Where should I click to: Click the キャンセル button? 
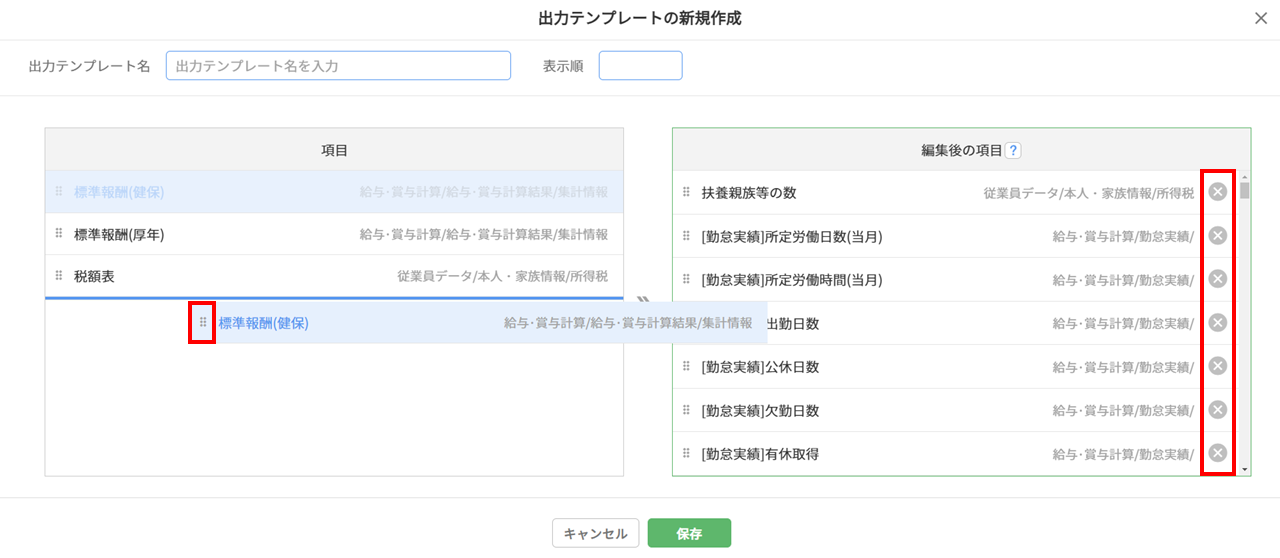595,534
